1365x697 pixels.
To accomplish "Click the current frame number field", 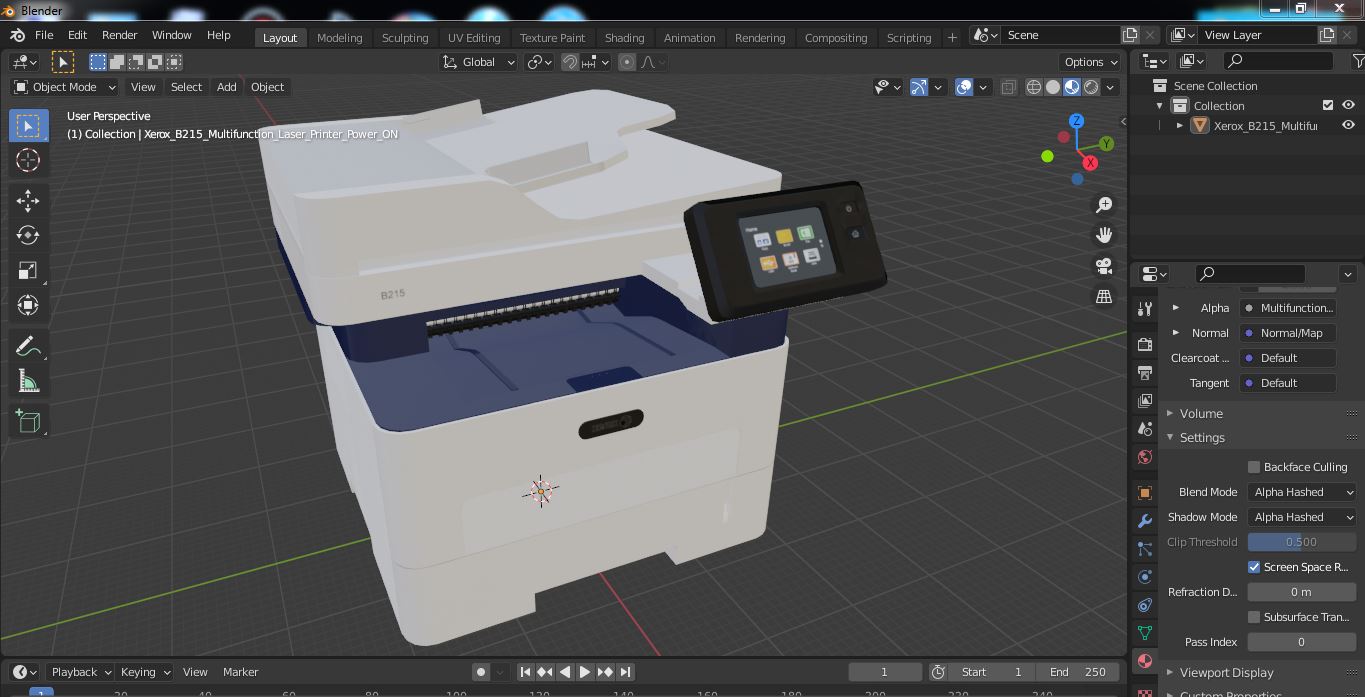I will click(x=884, y=672).
